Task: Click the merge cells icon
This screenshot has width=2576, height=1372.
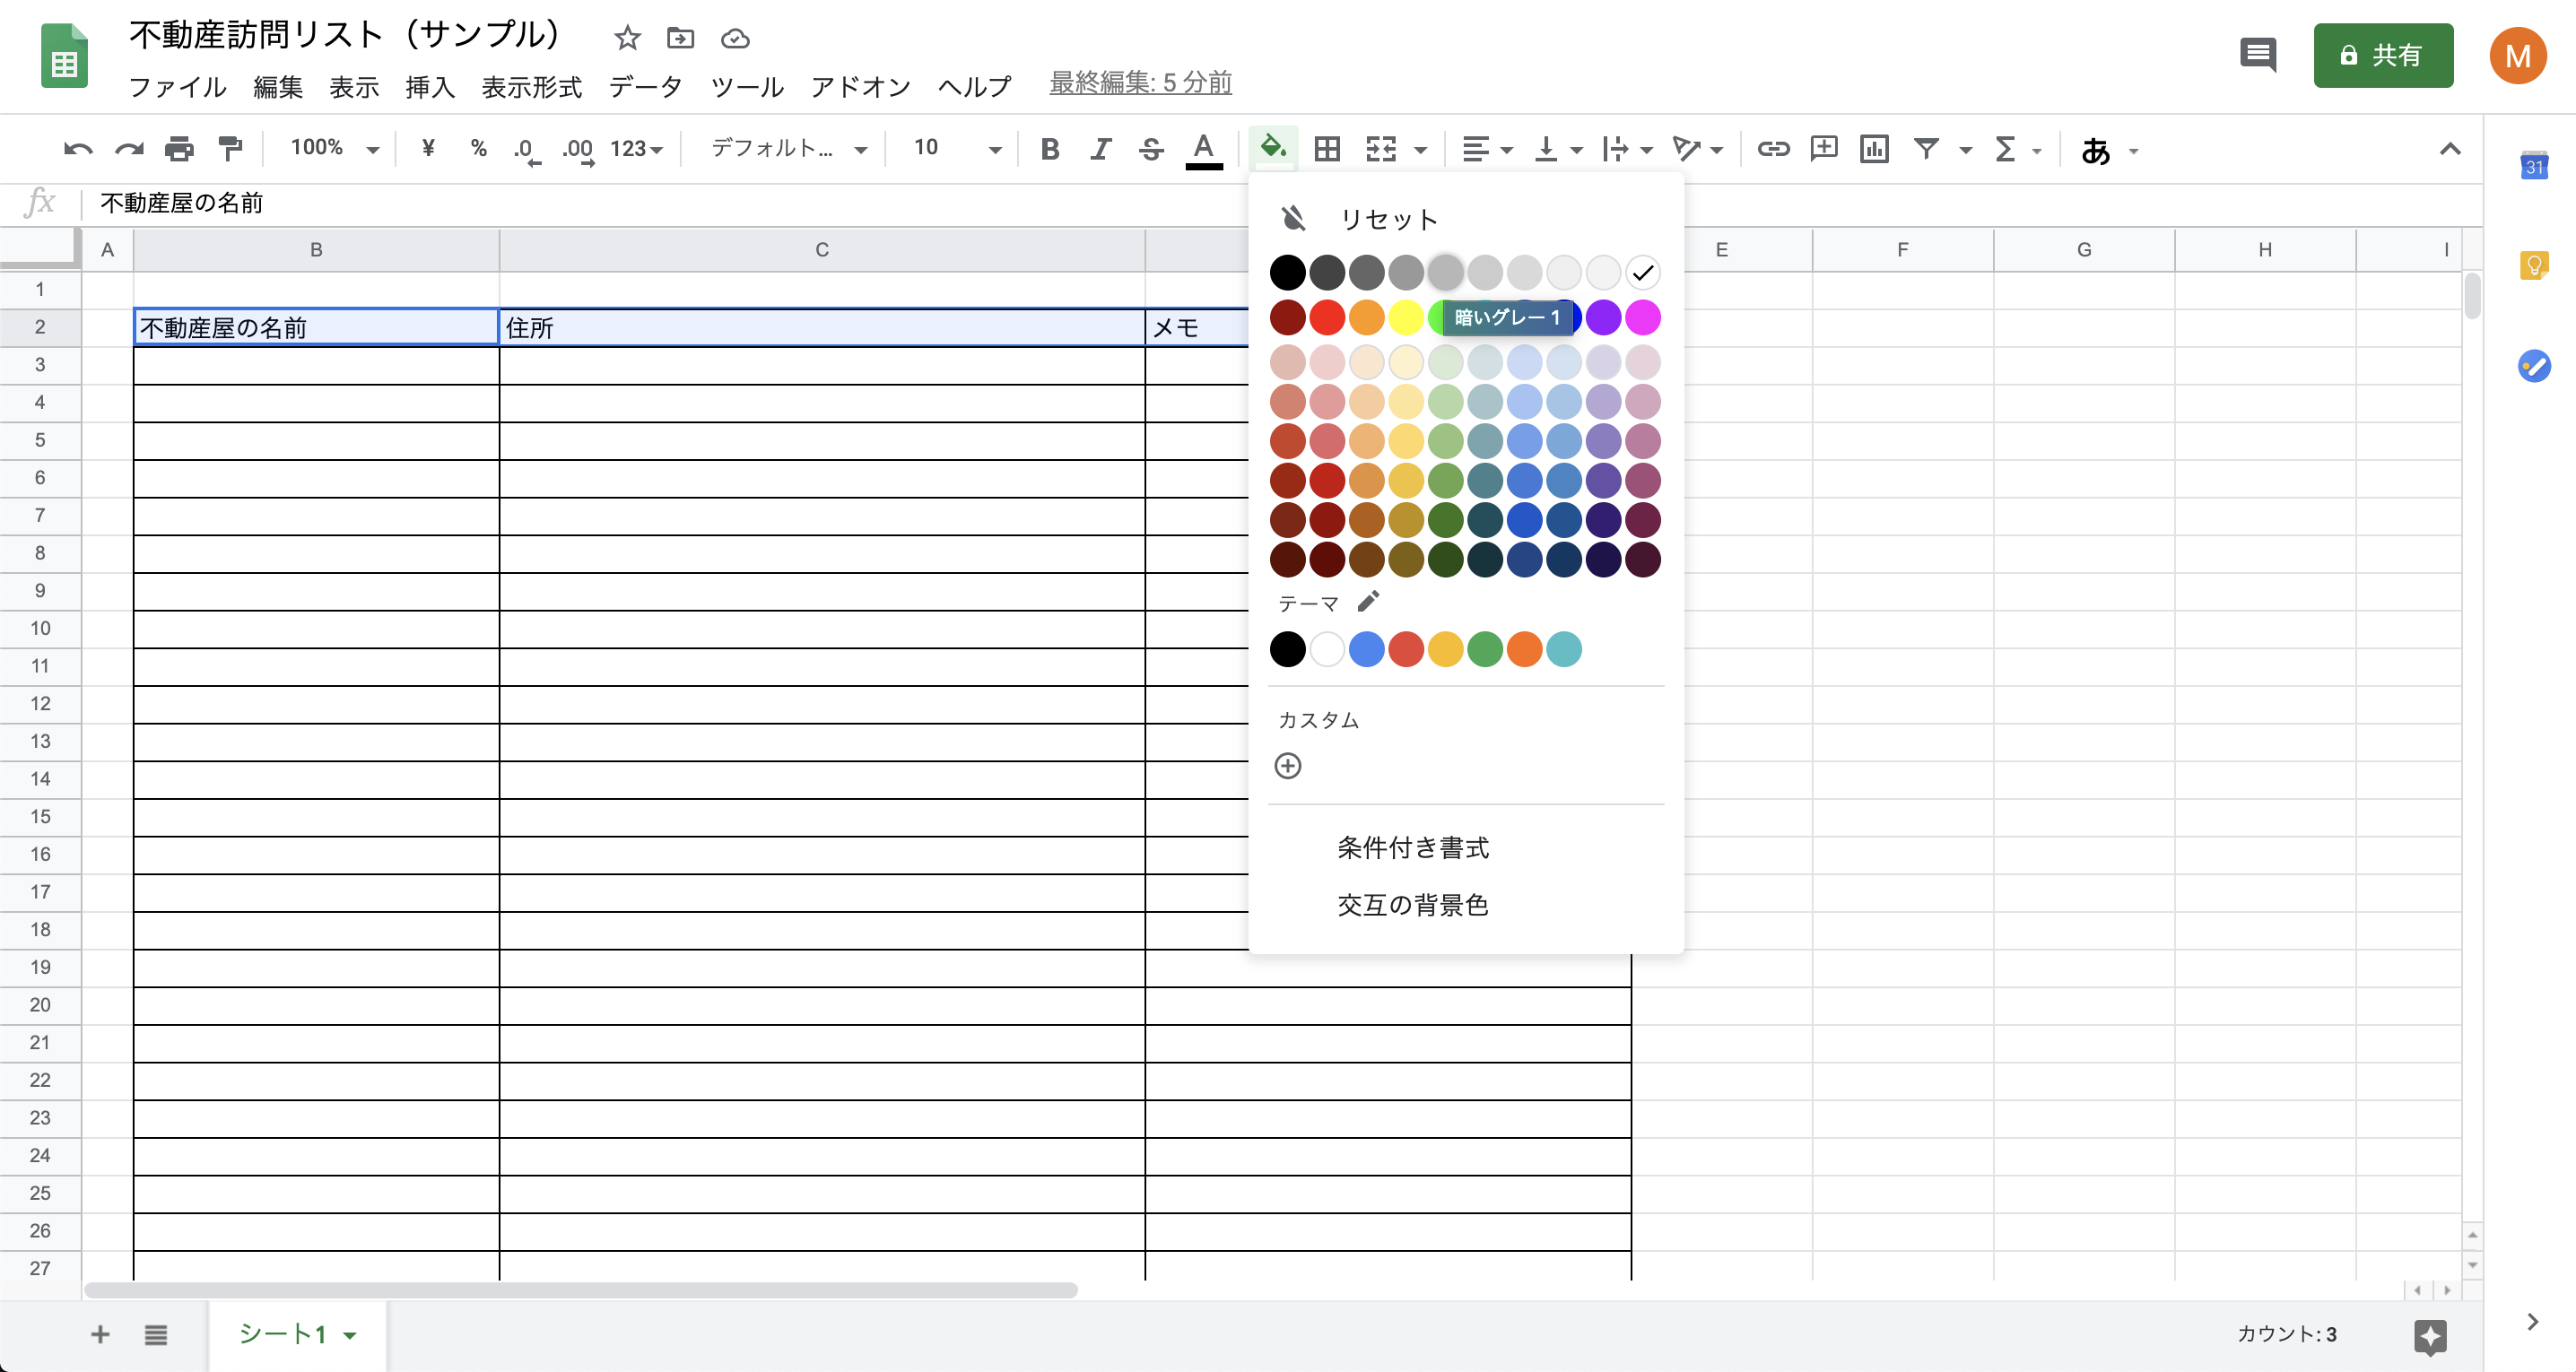Action: (1381, 149)
